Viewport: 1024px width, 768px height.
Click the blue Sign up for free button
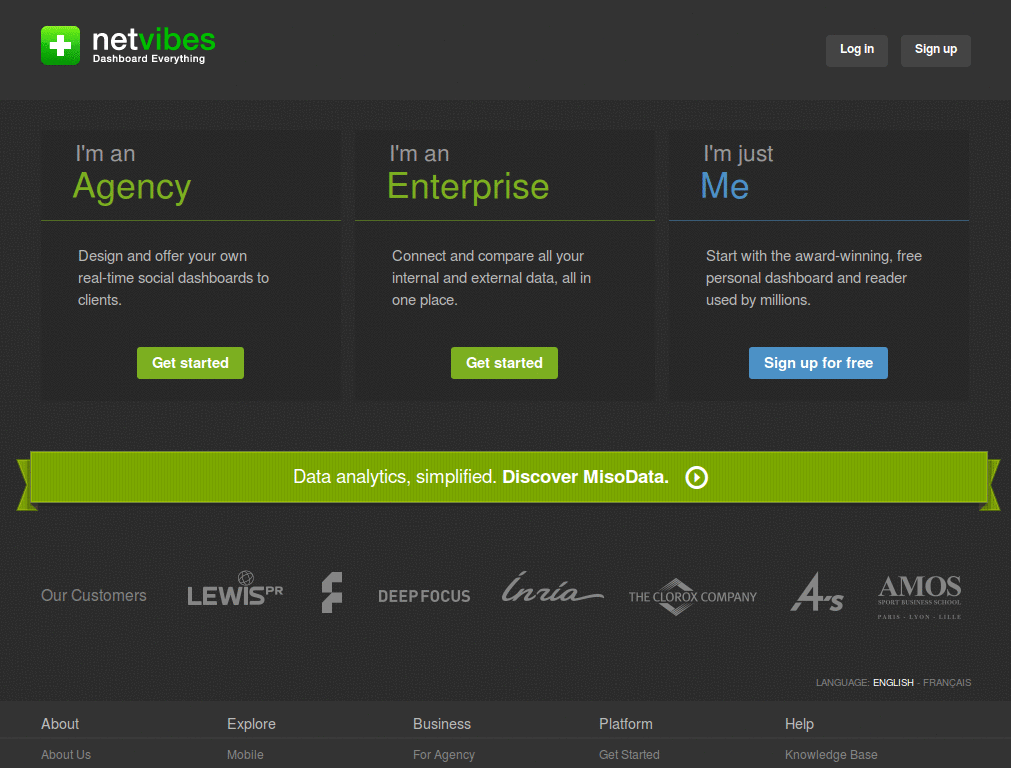(818, 362)
